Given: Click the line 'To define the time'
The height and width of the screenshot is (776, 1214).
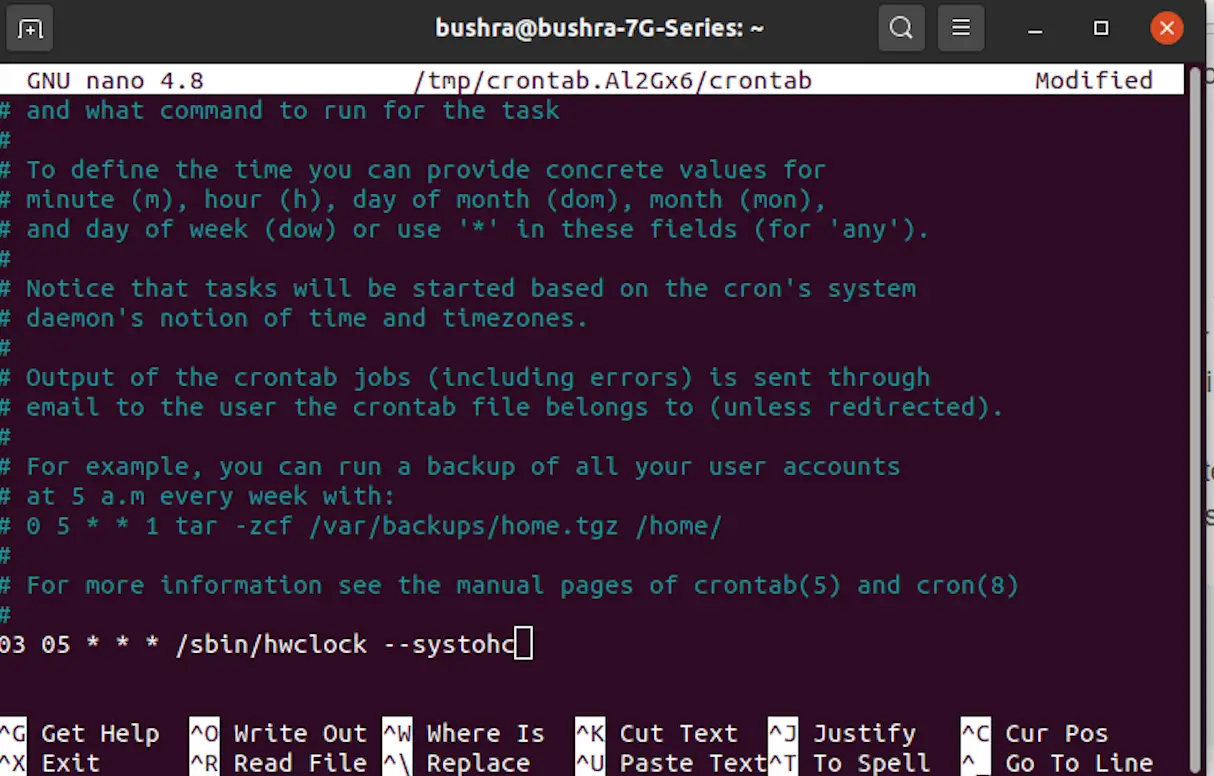Looking at the screenshot, I should (413, 170).
